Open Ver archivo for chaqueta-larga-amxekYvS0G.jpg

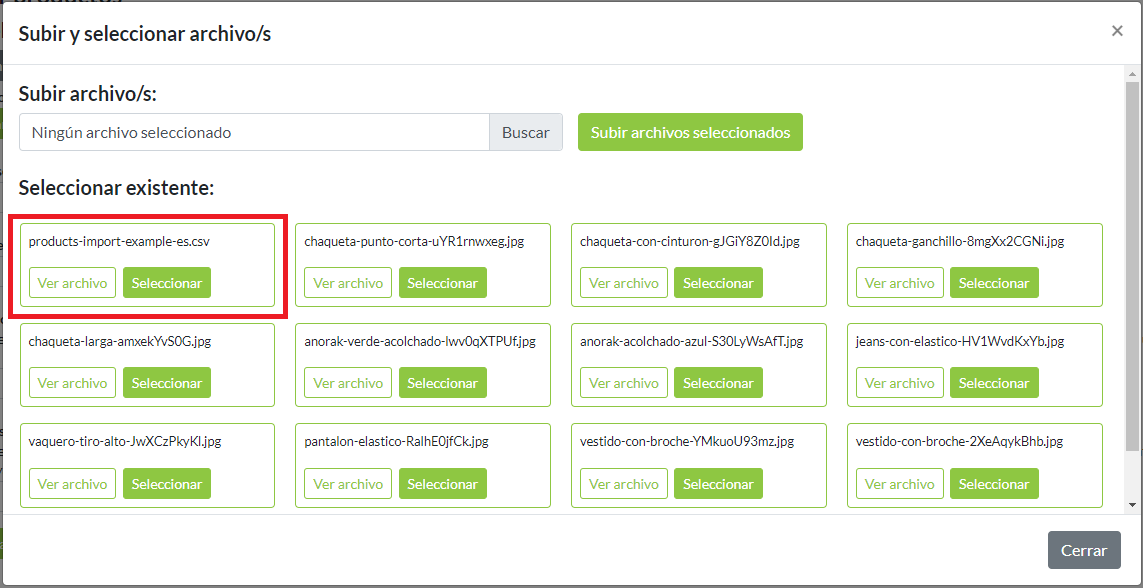[x=72, y=382]
